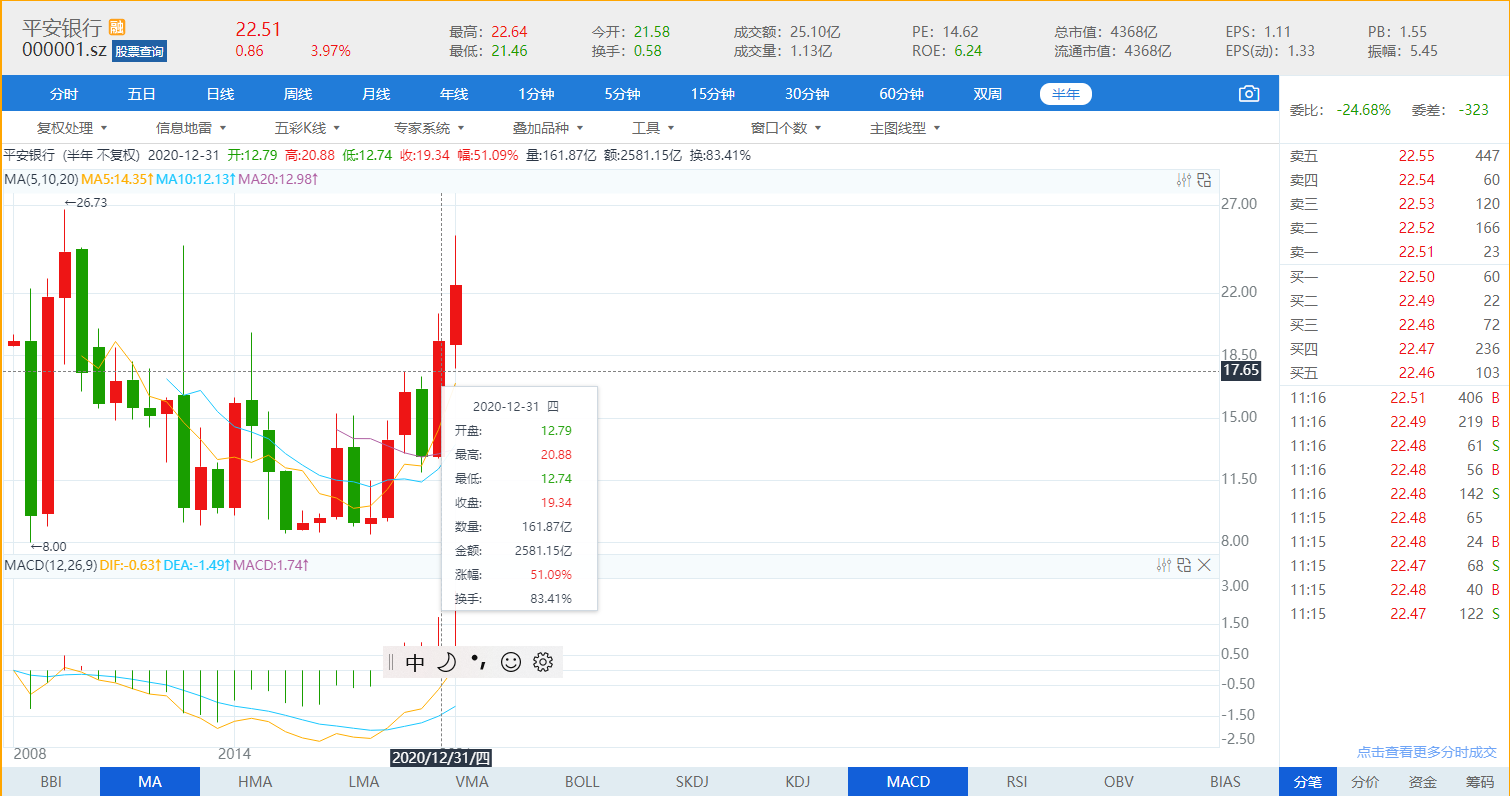1510x796 pixels.
Task: Toggle MA indicator
Action: [150, 782]
